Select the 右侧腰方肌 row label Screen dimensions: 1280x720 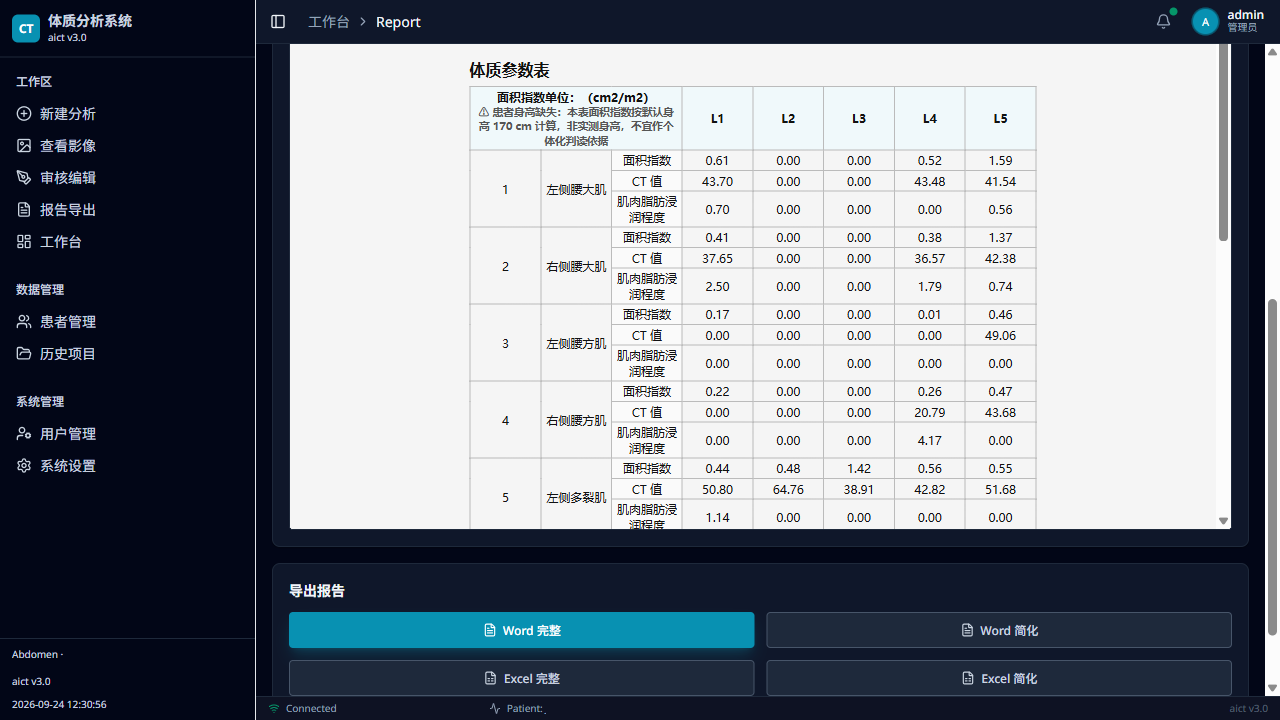576,421
